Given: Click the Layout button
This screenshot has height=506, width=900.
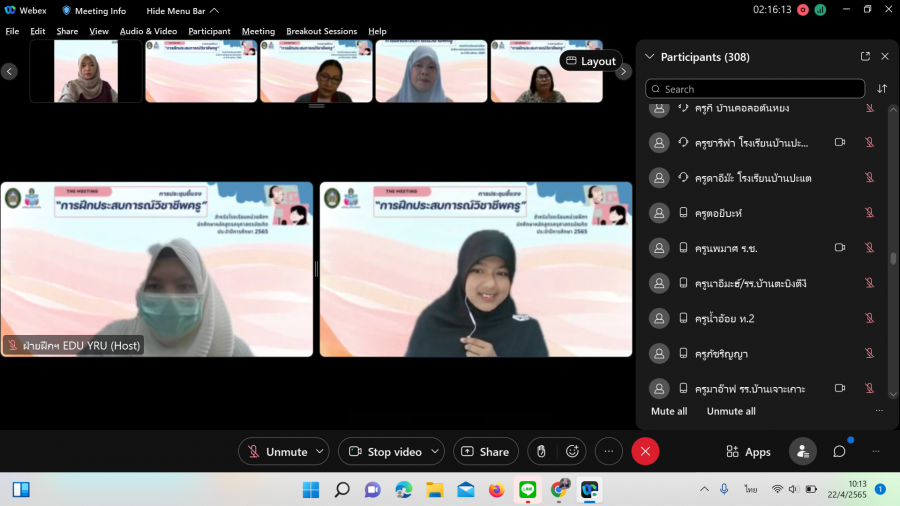Looking at the screenshot, I should pos(590,61).
